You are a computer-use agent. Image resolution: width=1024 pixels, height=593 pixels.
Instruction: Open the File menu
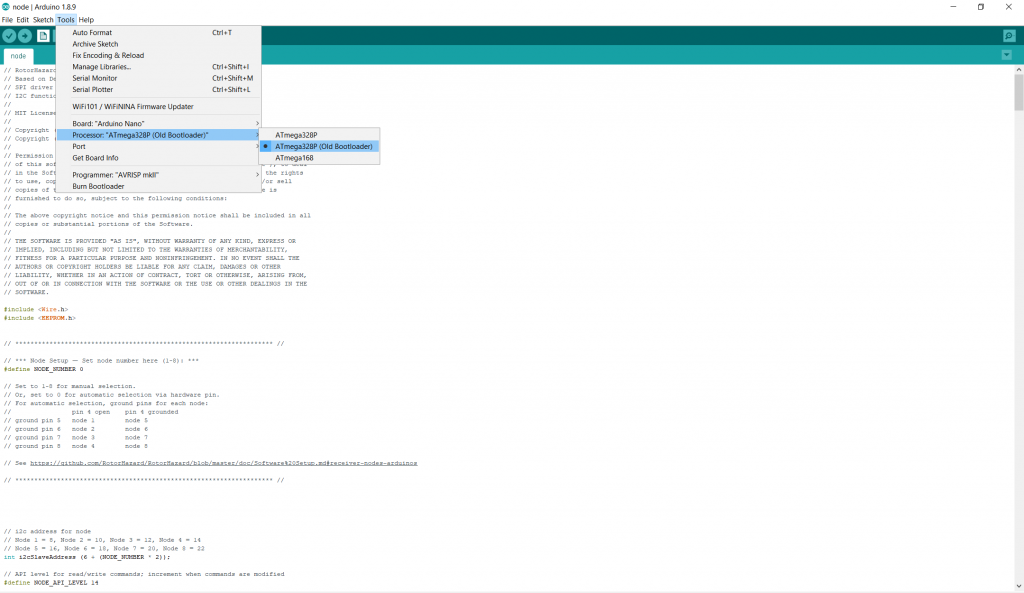(7, 20)
